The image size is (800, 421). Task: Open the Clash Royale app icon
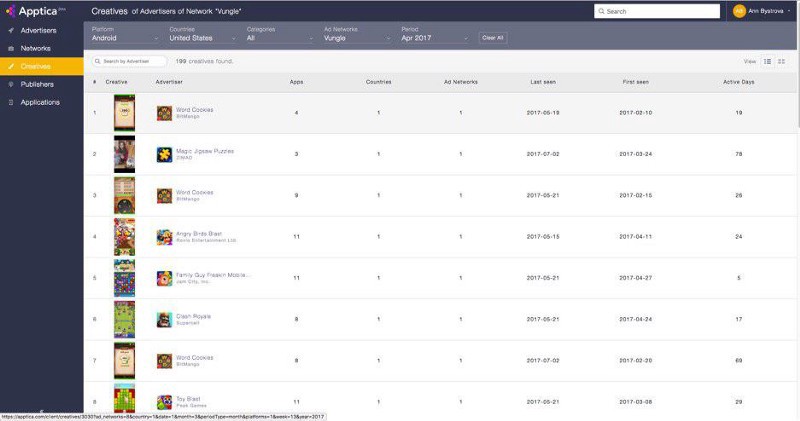(164, 319)
